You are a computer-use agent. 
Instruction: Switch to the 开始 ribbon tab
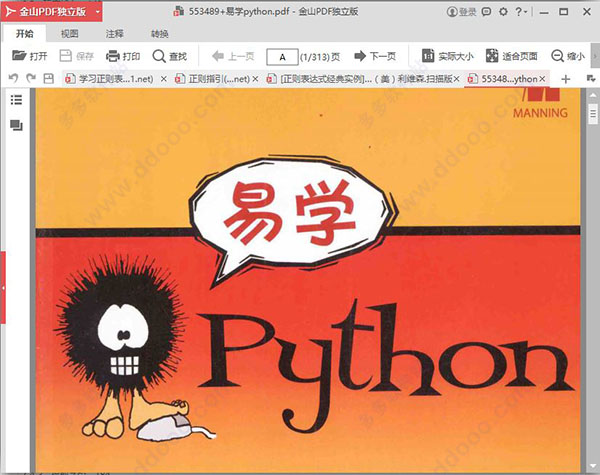pyautogui.click(x=24, y=34)
